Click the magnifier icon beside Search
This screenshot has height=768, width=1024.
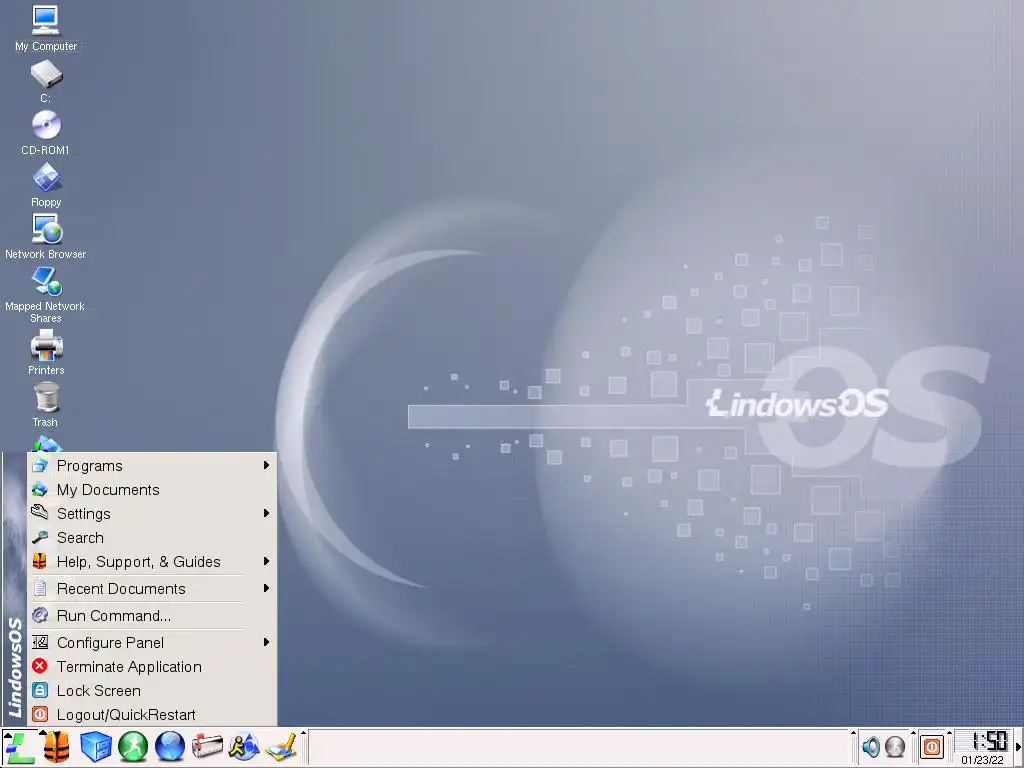[x=40, y=537]
